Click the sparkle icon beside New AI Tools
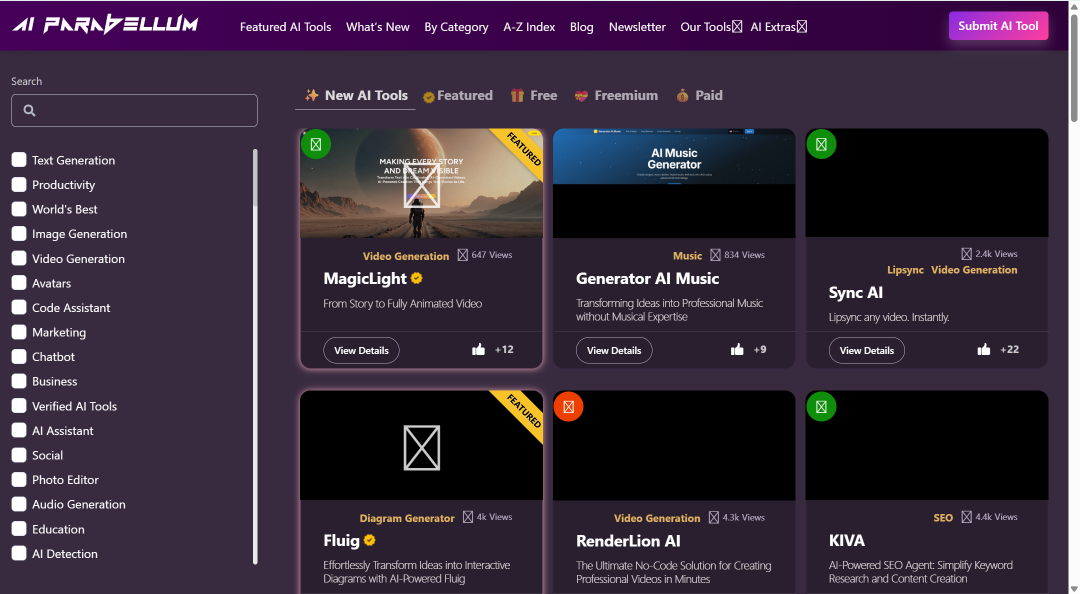The height and width of the screenshot is (594, 1080). click(312, 95)
